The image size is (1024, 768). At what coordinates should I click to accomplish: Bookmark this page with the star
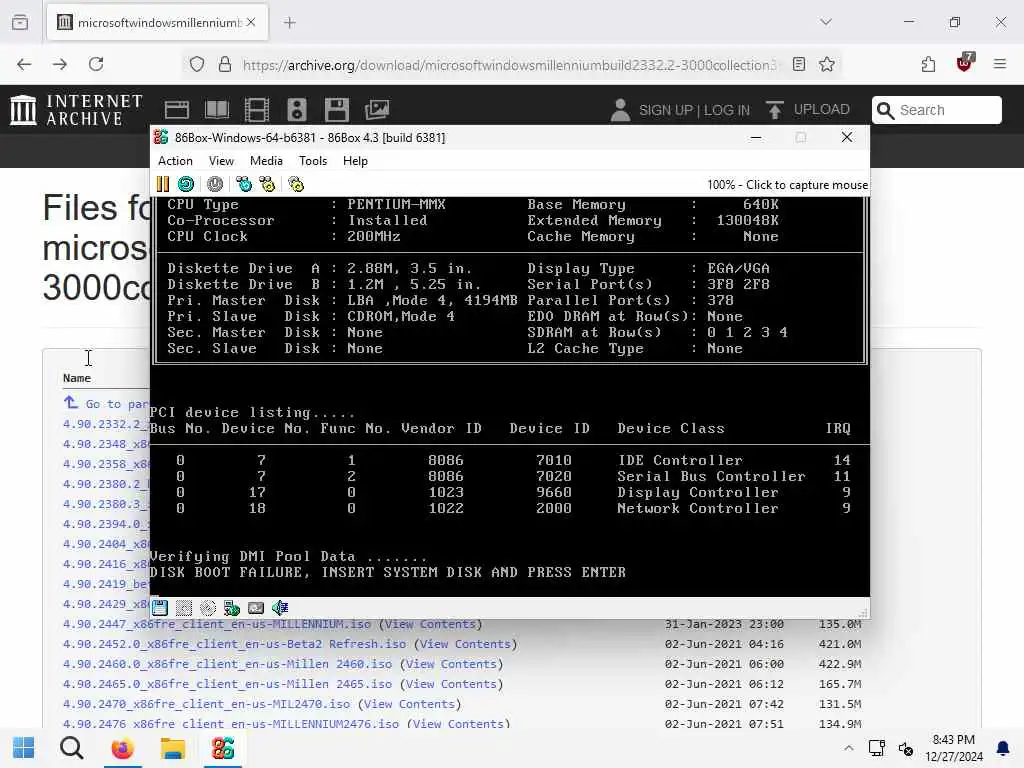click(827, 64)
